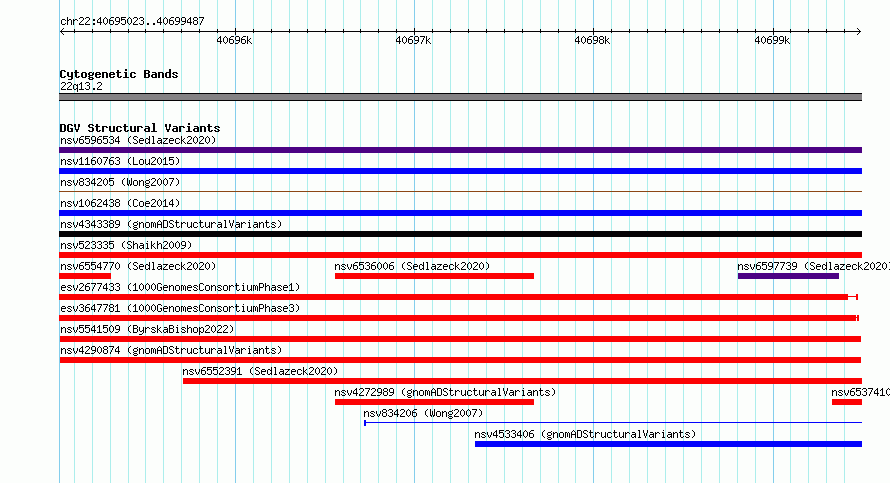Click the nsv6596534 (Sedlazeck2020) label

tap(138, 140)
